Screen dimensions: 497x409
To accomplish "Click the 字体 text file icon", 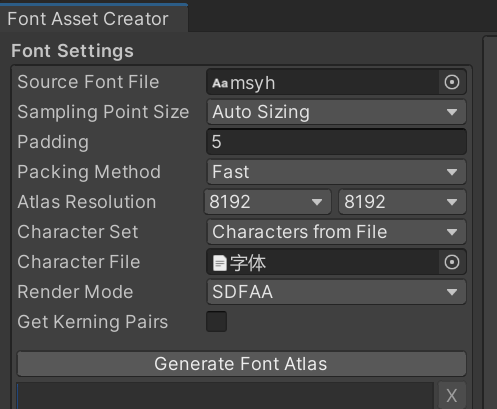I will (220, 263).
